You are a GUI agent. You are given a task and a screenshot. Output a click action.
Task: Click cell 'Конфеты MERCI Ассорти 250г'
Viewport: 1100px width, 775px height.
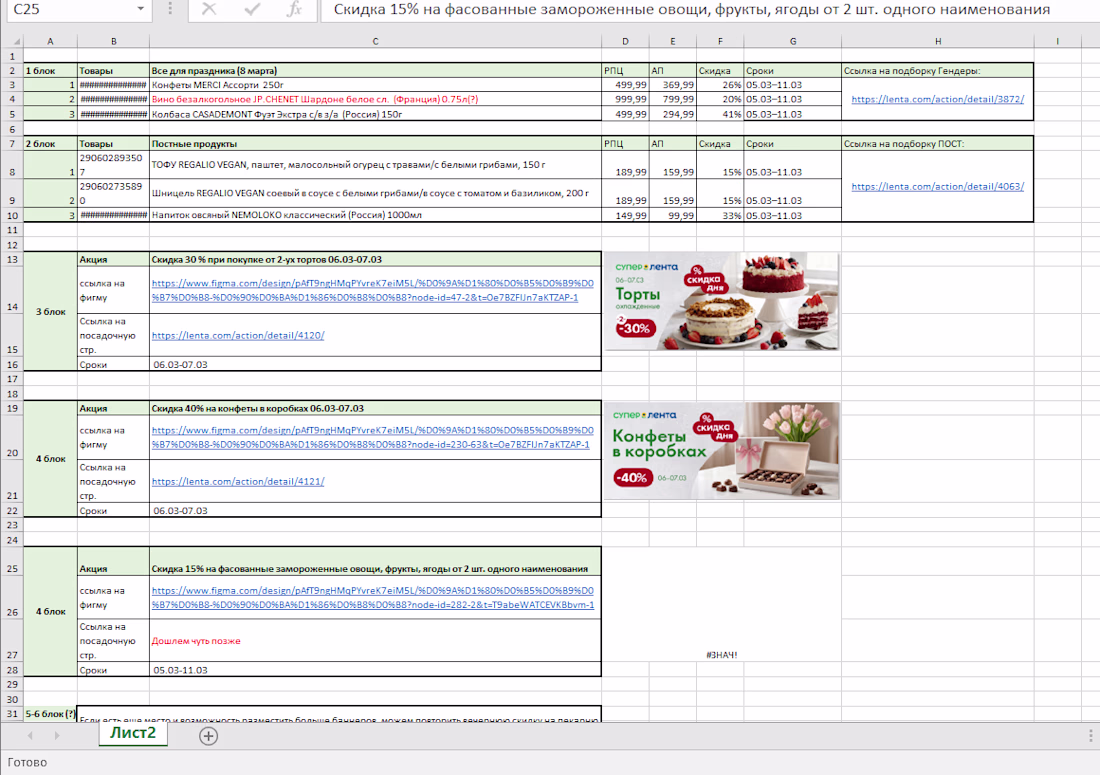(375, 85)
